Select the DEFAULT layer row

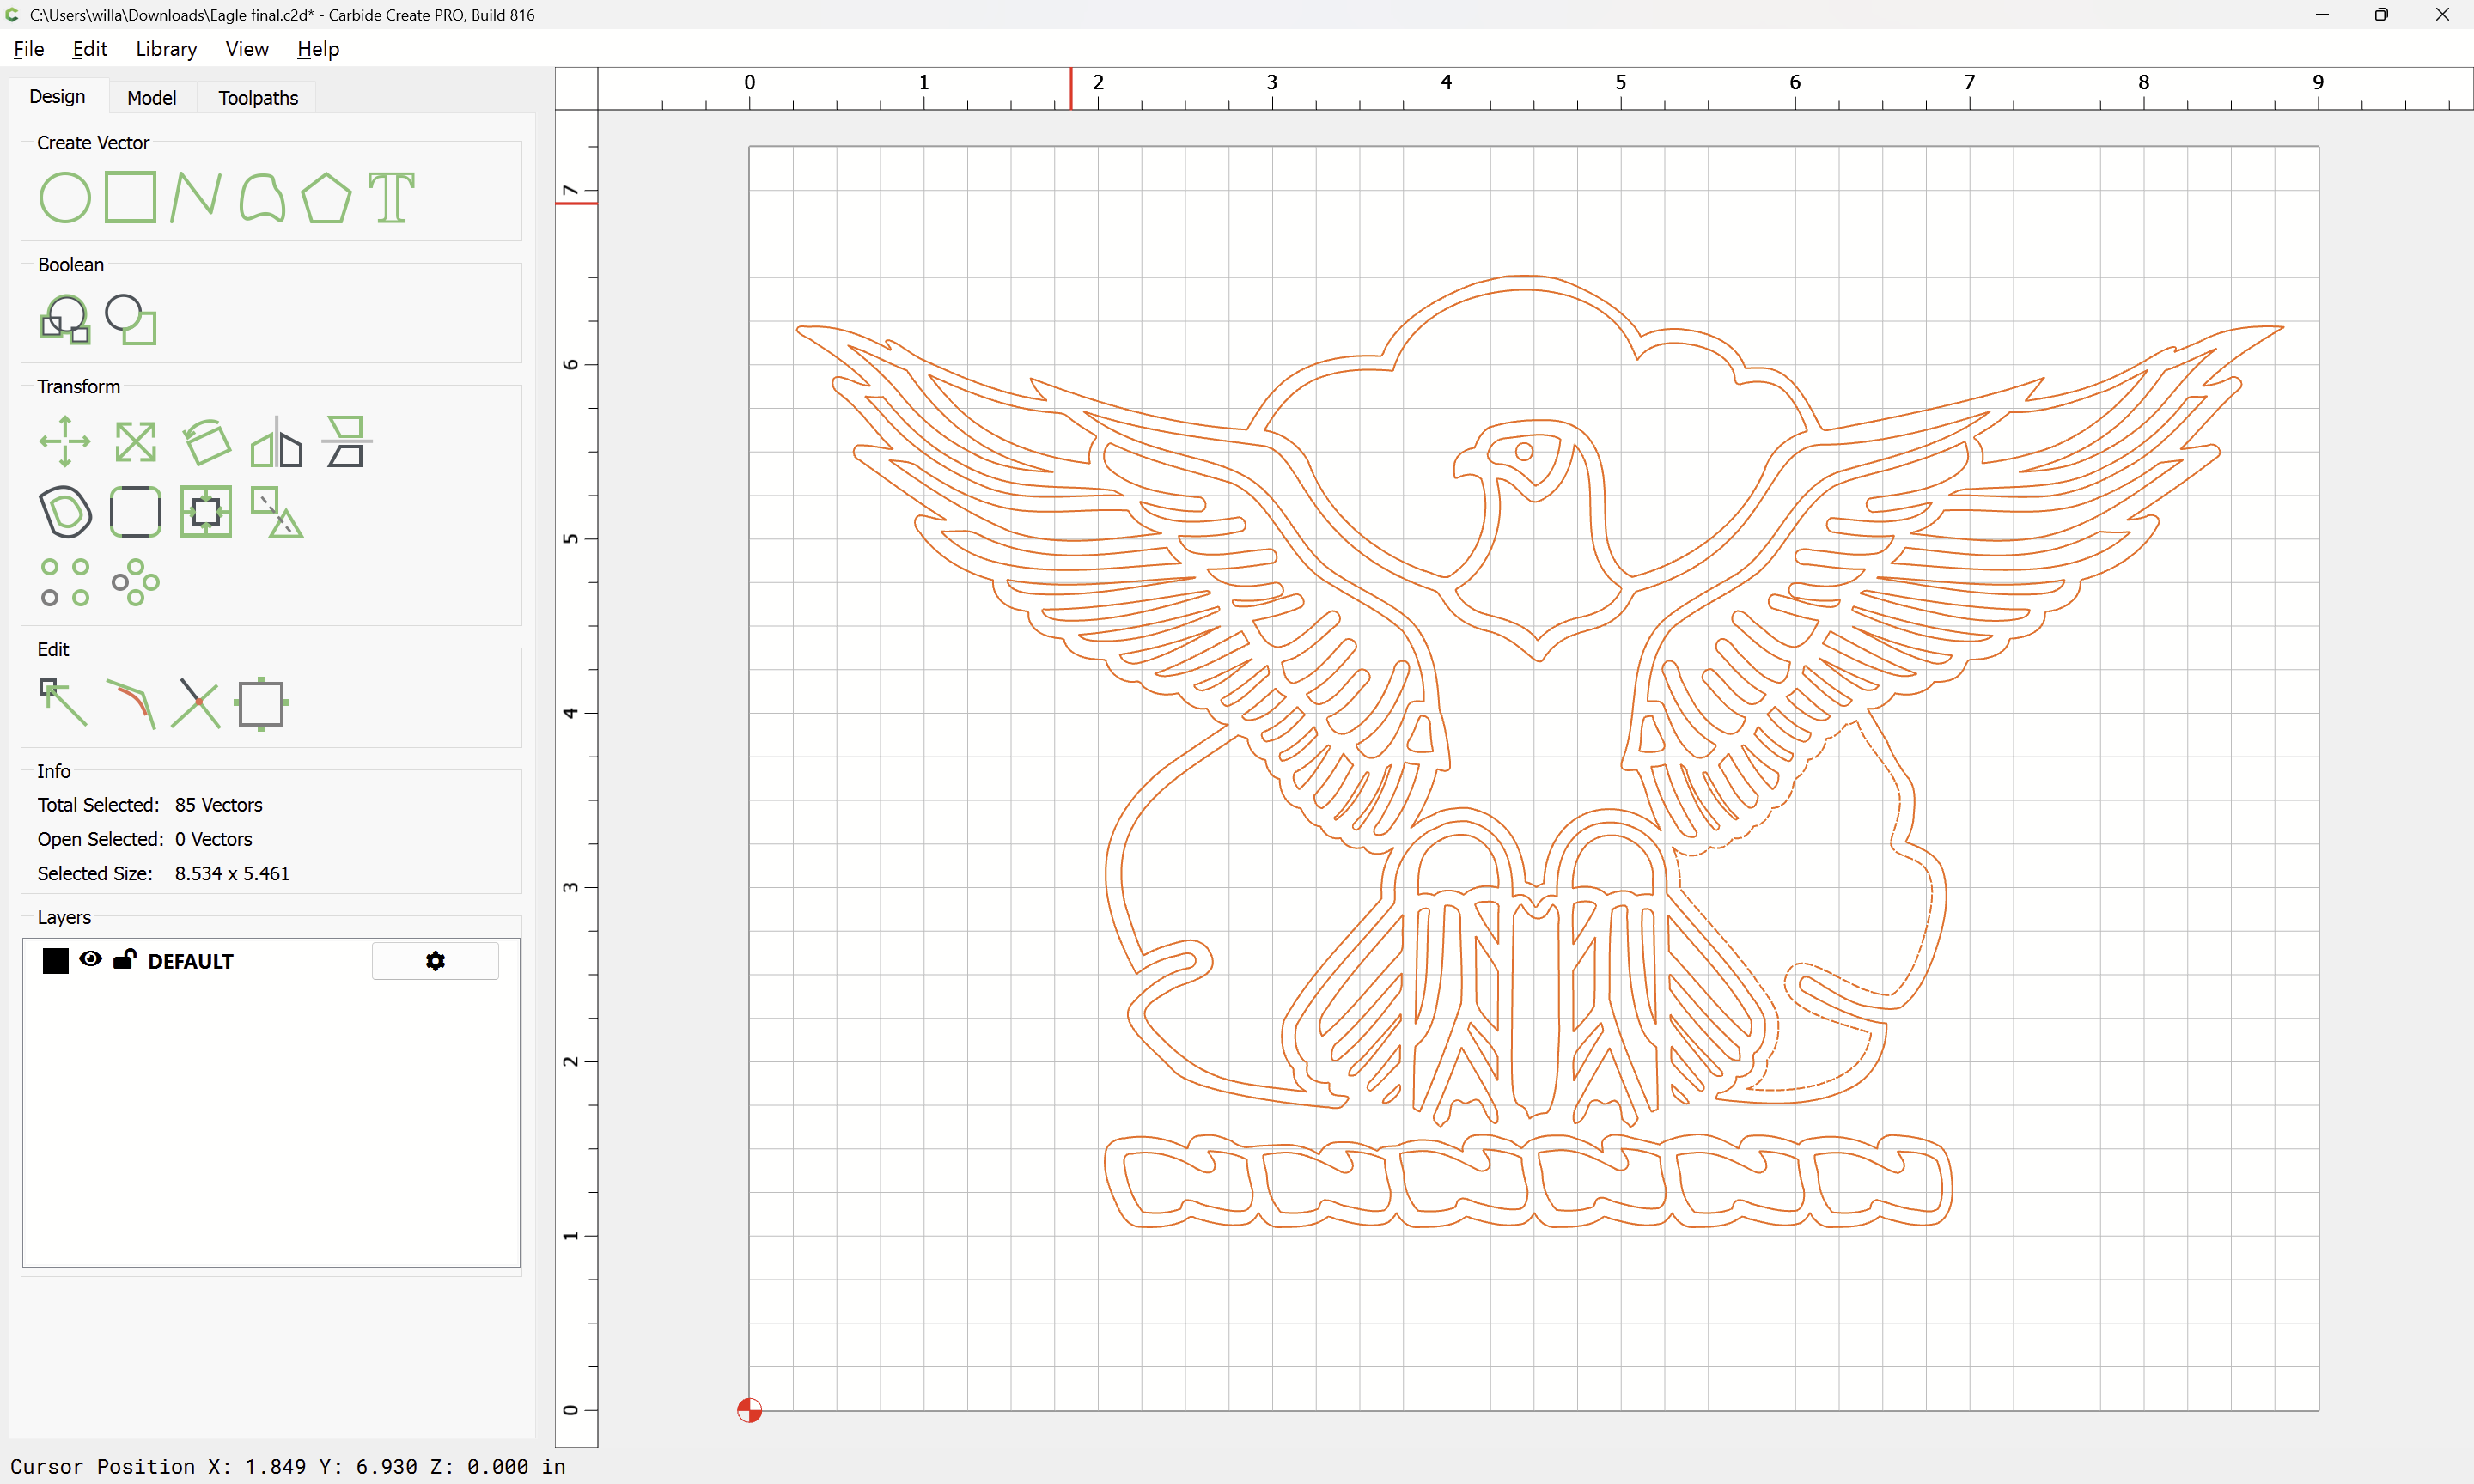pyautogui.click(x=271, y=960)
